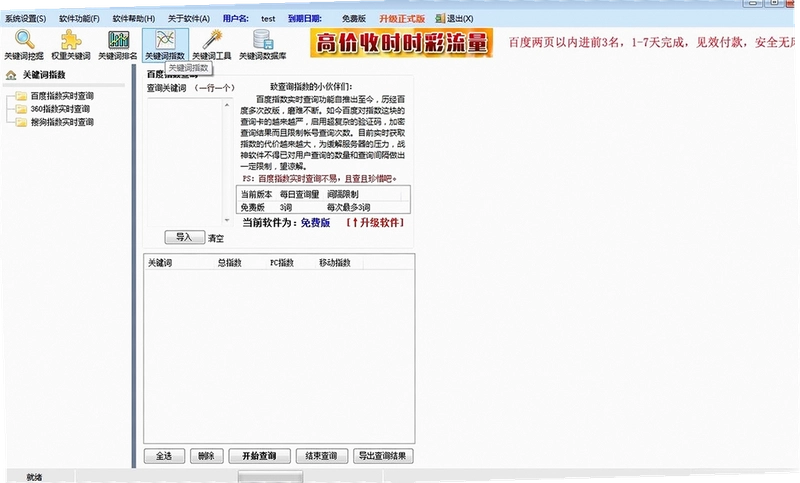Open the 系统设置(S) menu
The width and height of the screenshot is (800, 483).
click(x=26, y=18)
